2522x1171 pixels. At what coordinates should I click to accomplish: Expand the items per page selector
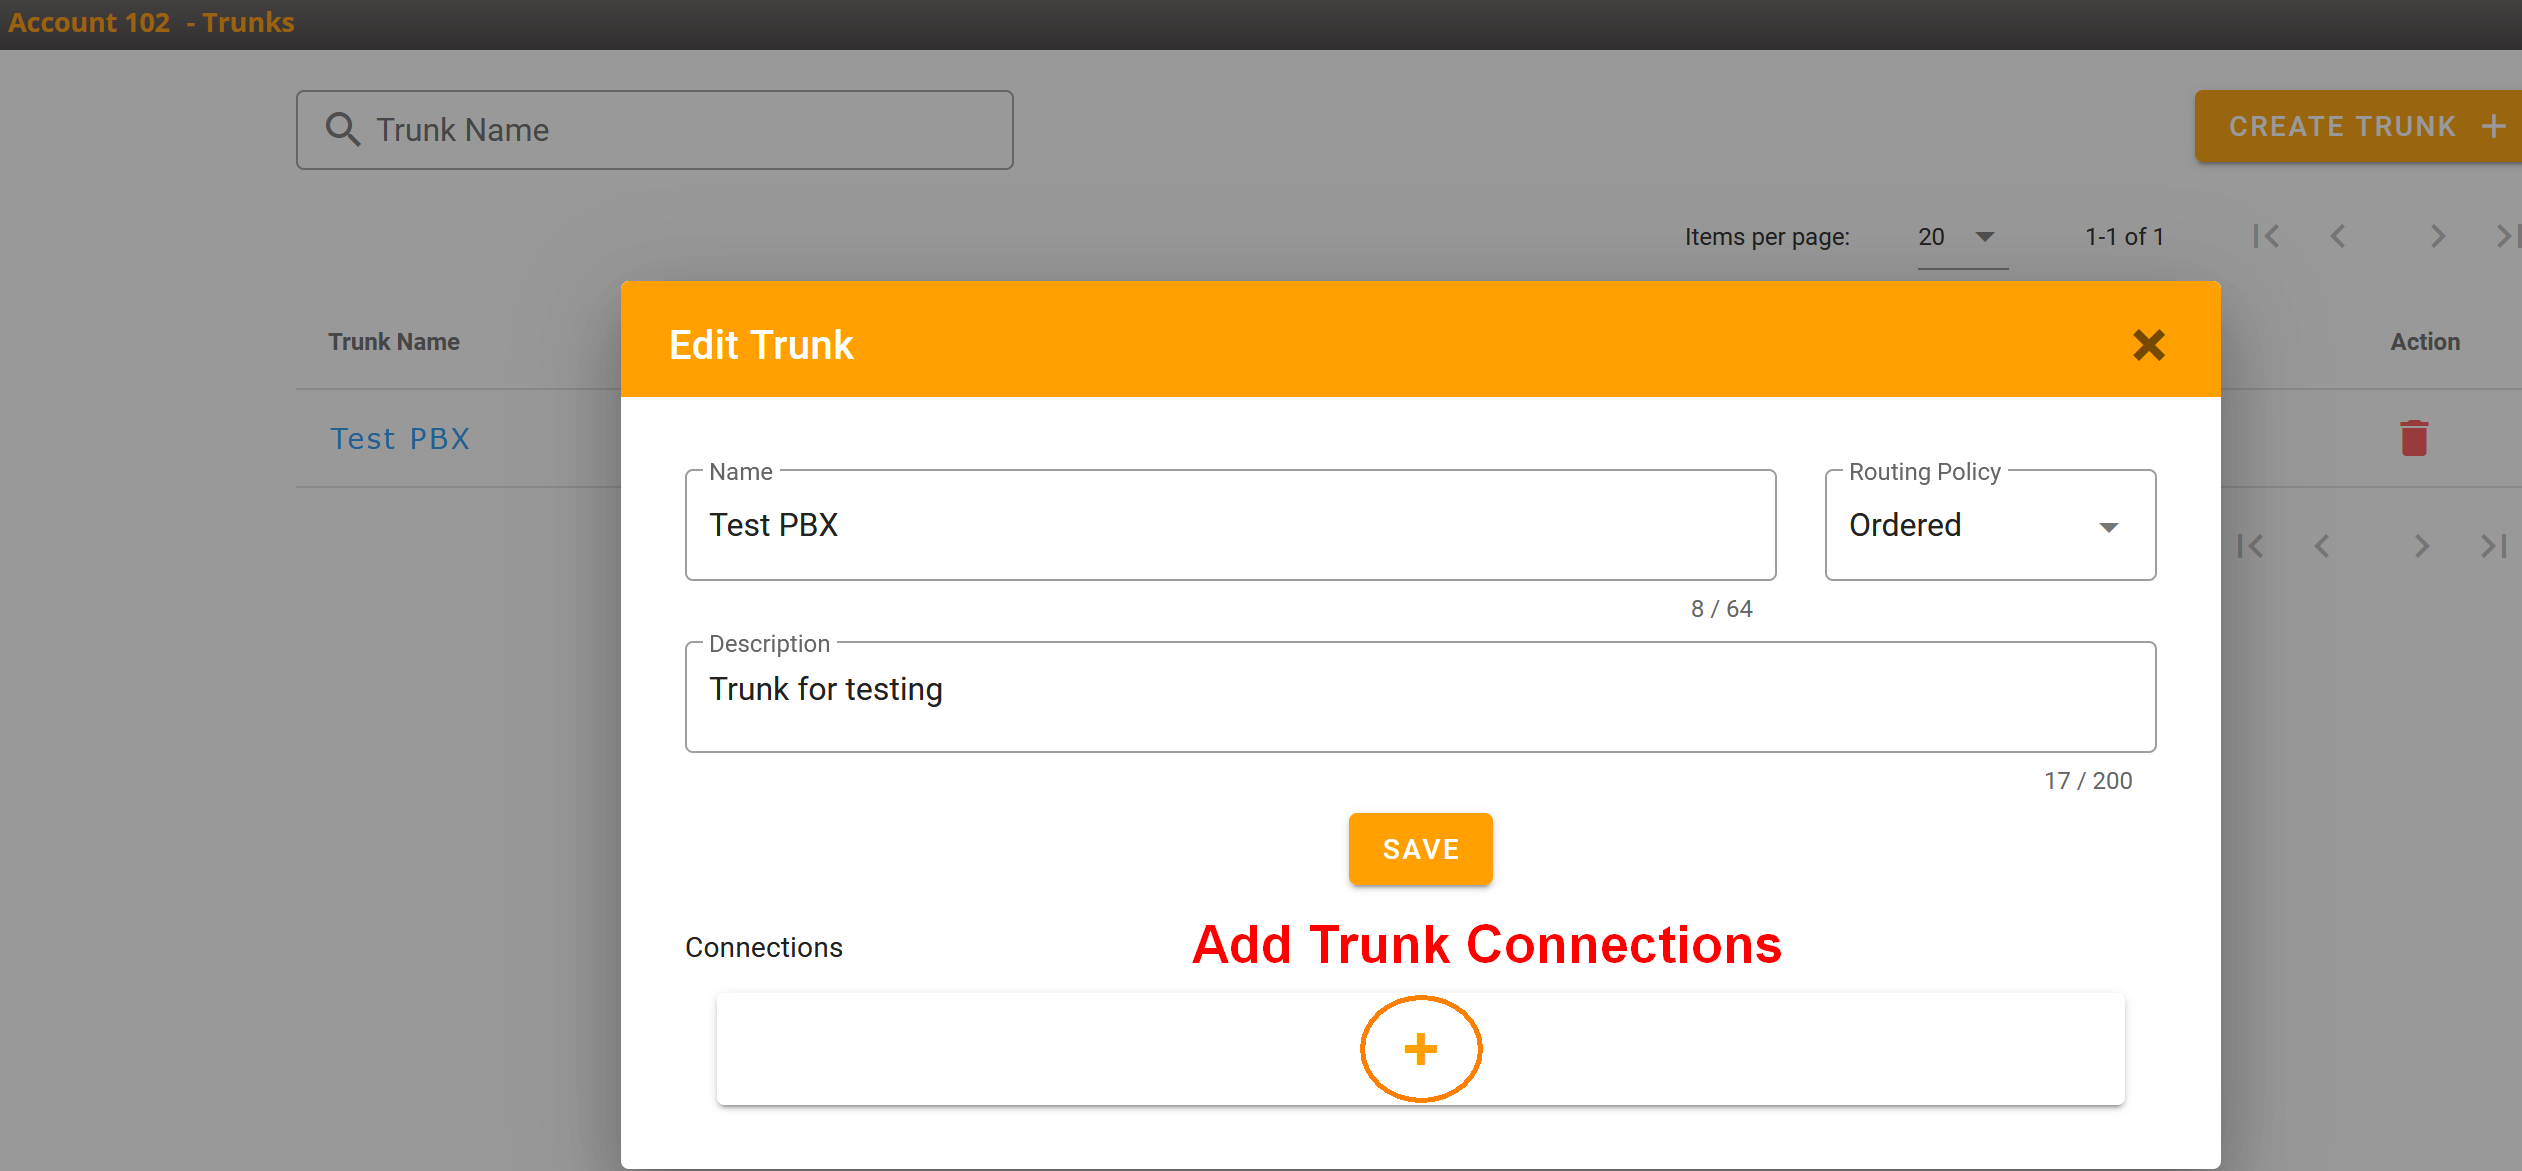coord(1961,237)
